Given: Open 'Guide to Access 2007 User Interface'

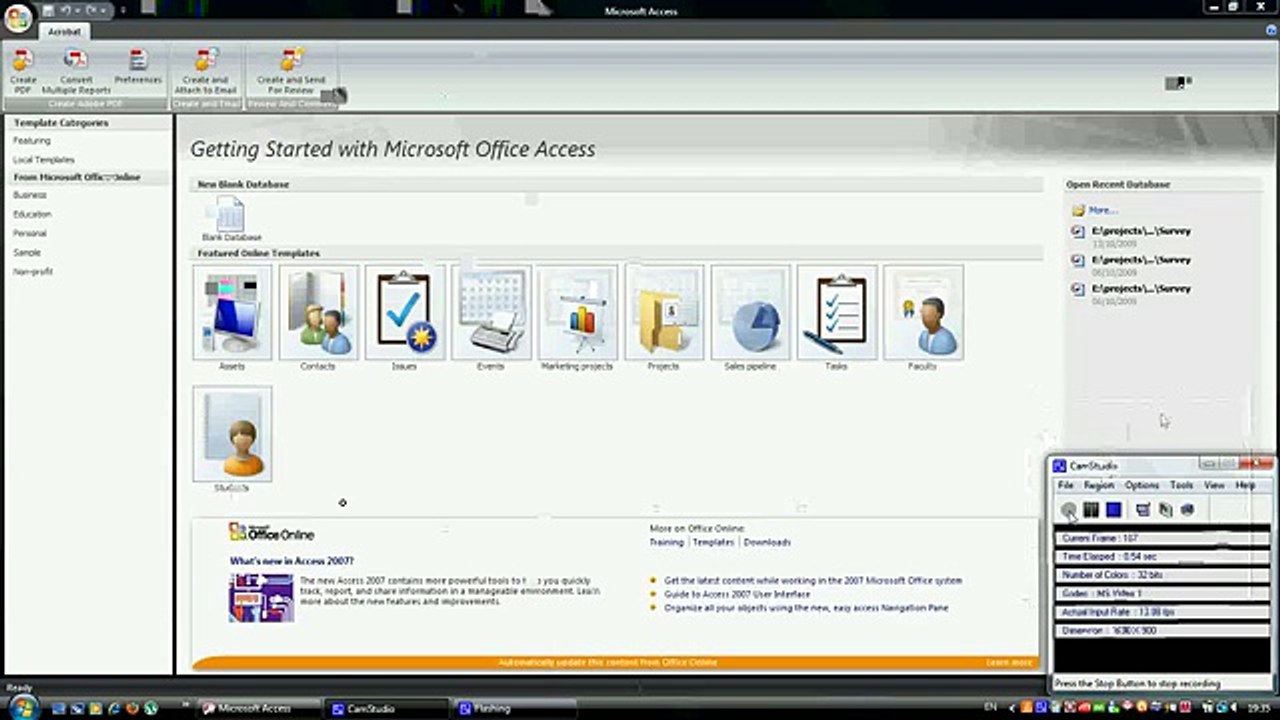Looking at the screenshot, I should 737,594.
